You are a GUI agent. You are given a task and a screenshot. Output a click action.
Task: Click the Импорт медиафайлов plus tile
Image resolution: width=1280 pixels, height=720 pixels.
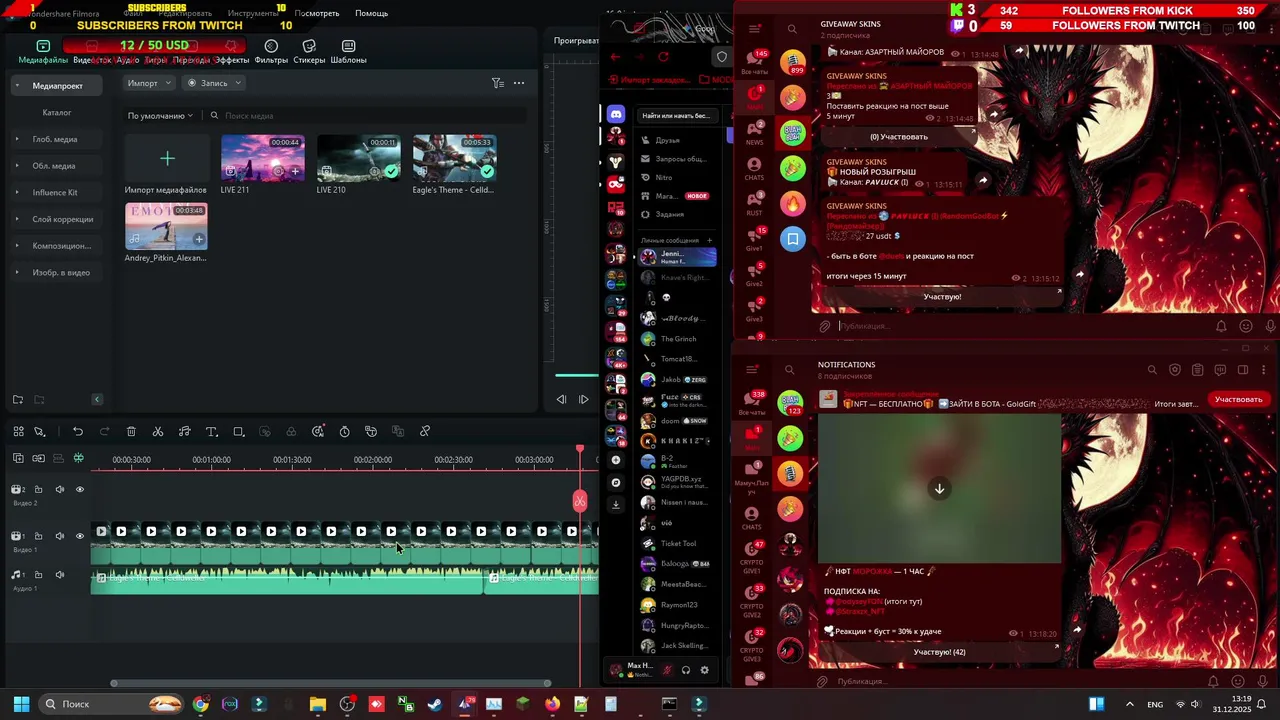pyautogui.click(x=167, y=158)
